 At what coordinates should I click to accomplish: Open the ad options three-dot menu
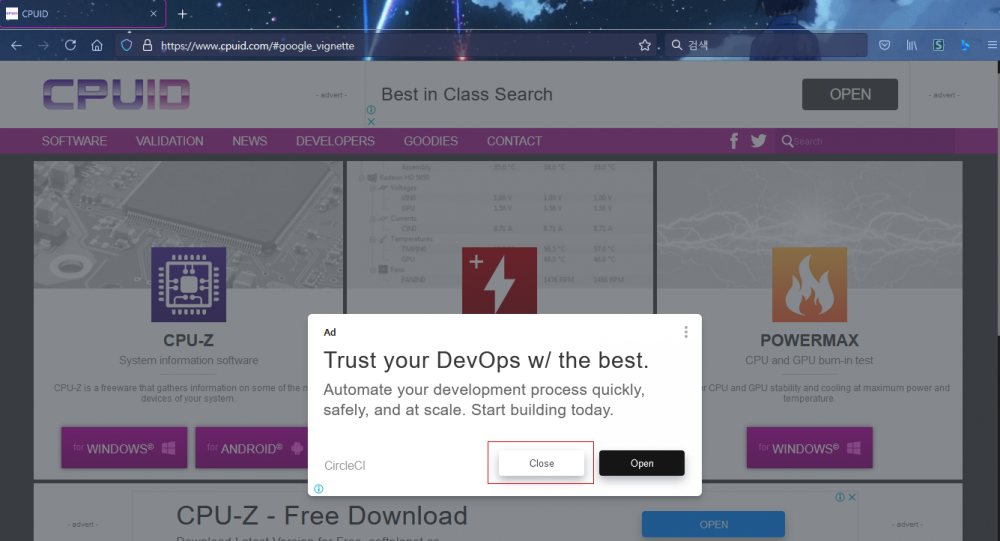point(686,332)
